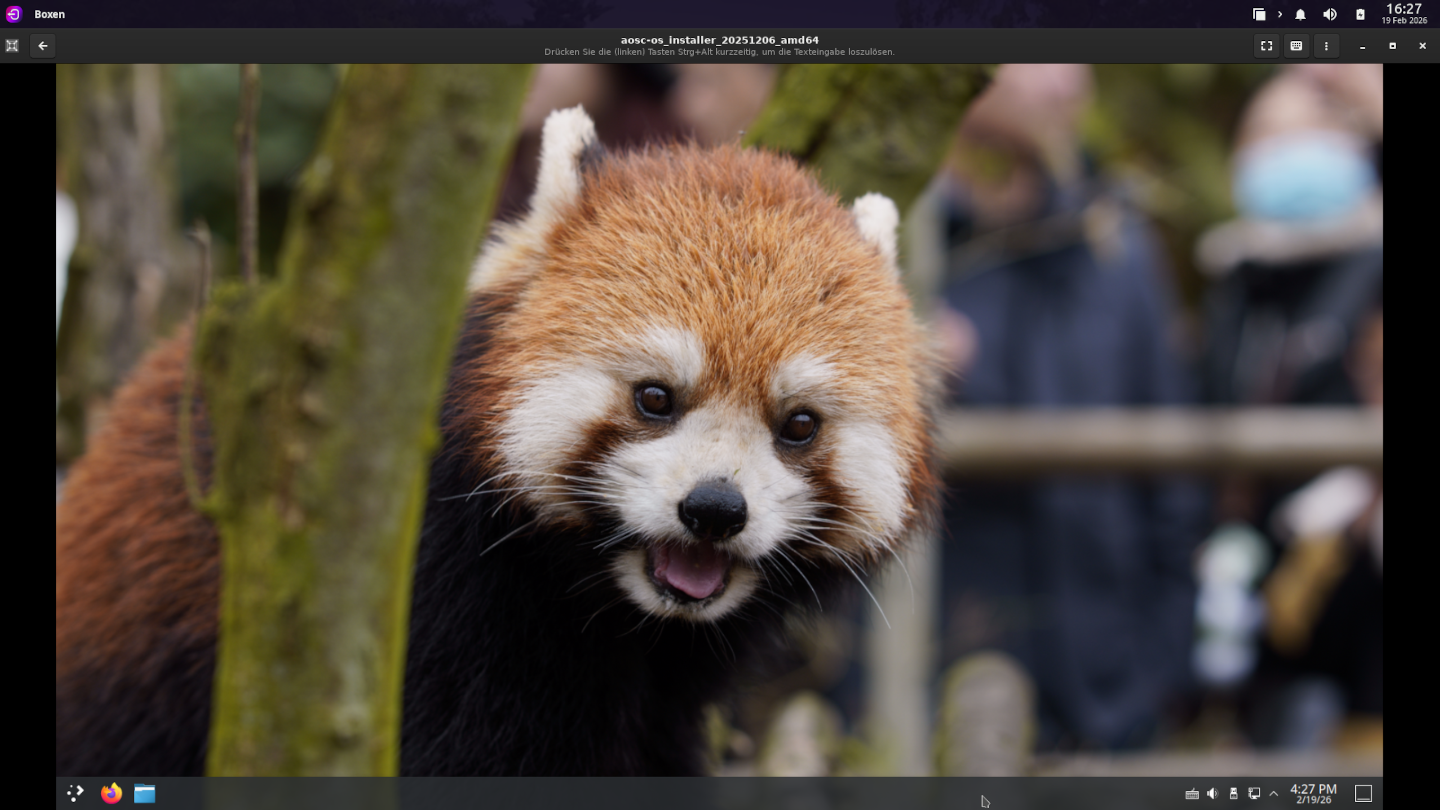This screenshot has width=1440, height=810.
Task: Toggle show desktop in guest taskbar
Action: coord(1363,793)
